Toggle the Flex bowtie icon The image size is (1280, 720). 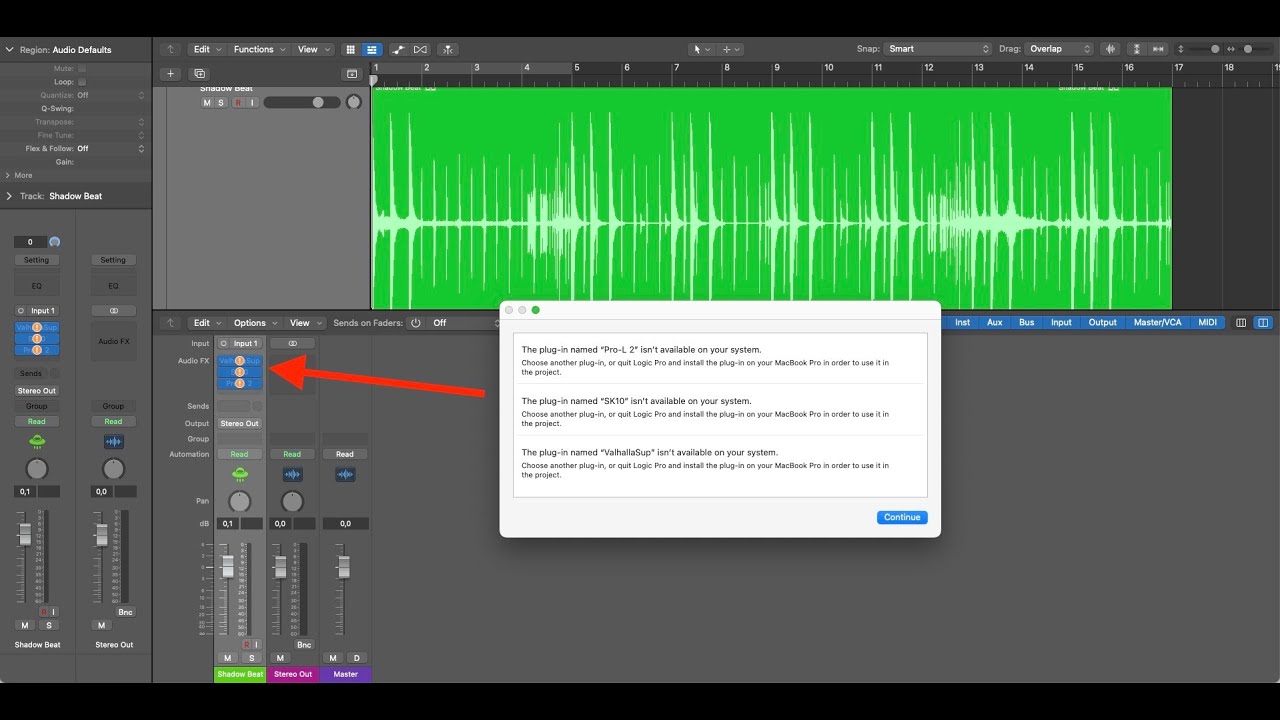(420, 49)
